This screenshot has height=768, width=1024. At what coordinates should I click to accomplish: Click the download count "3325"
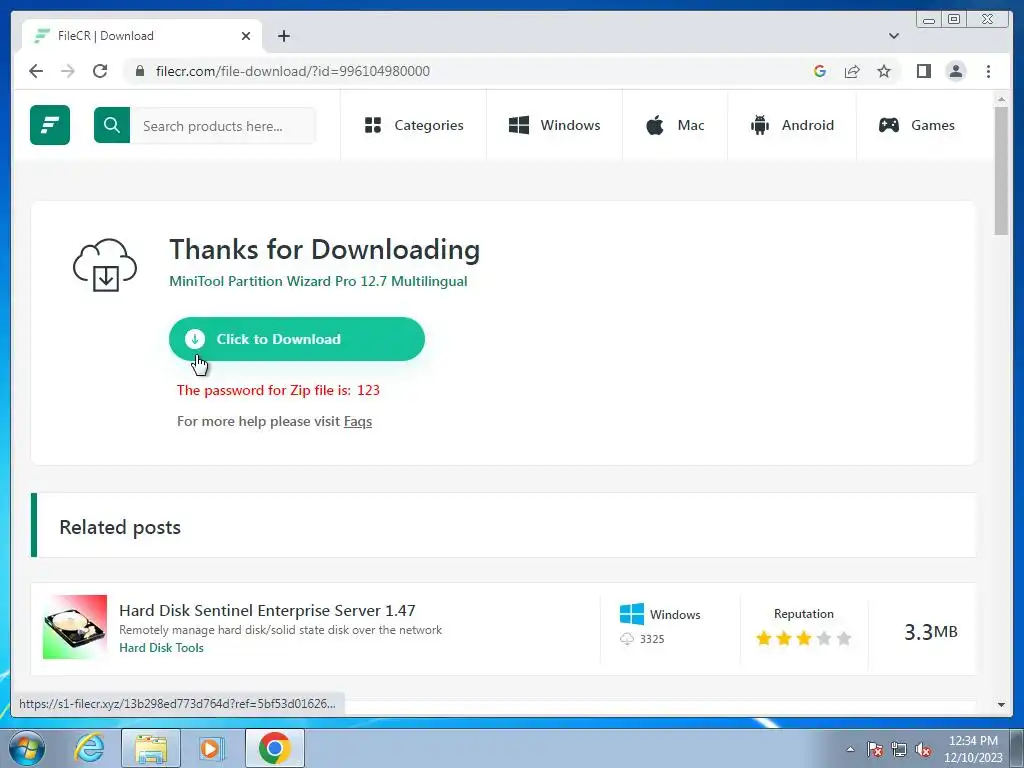(652, 639)
